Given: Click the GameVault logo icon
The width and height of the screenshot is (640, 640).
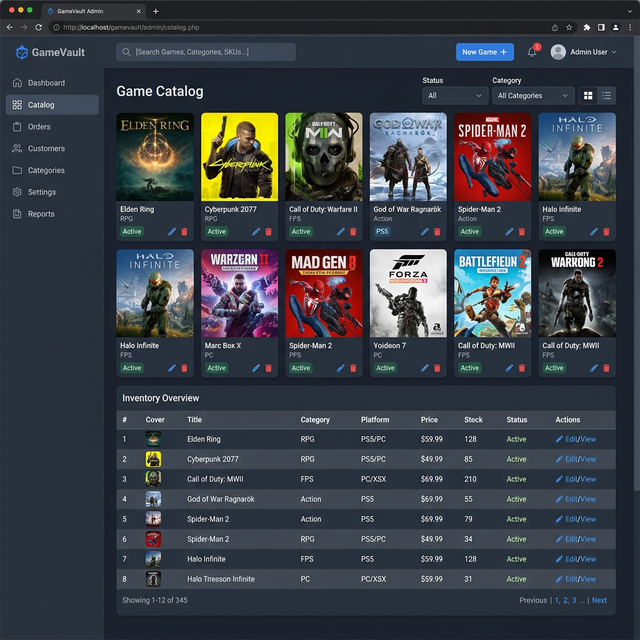Looking at the screenshot, I should pyautogui.click(x=22, y=52).
